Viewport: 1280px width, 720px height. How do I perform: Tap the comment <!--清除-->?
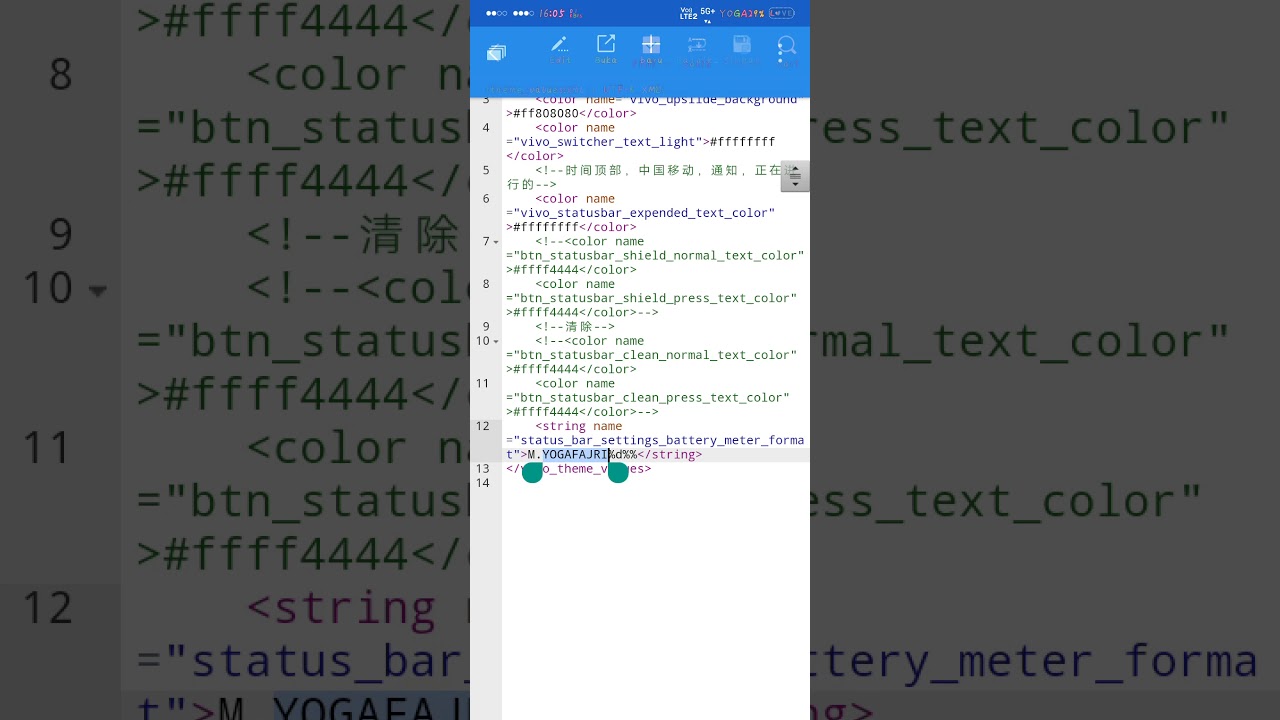(x=575, y=327)
